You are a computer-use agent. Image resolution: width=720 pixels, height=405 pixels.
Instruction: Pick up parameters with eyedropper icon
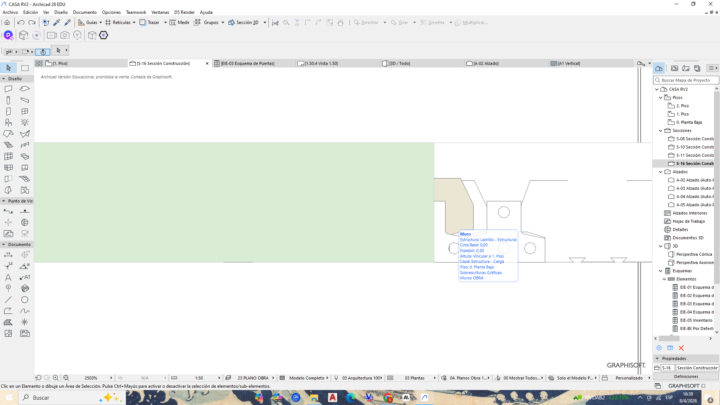point(56,22)
